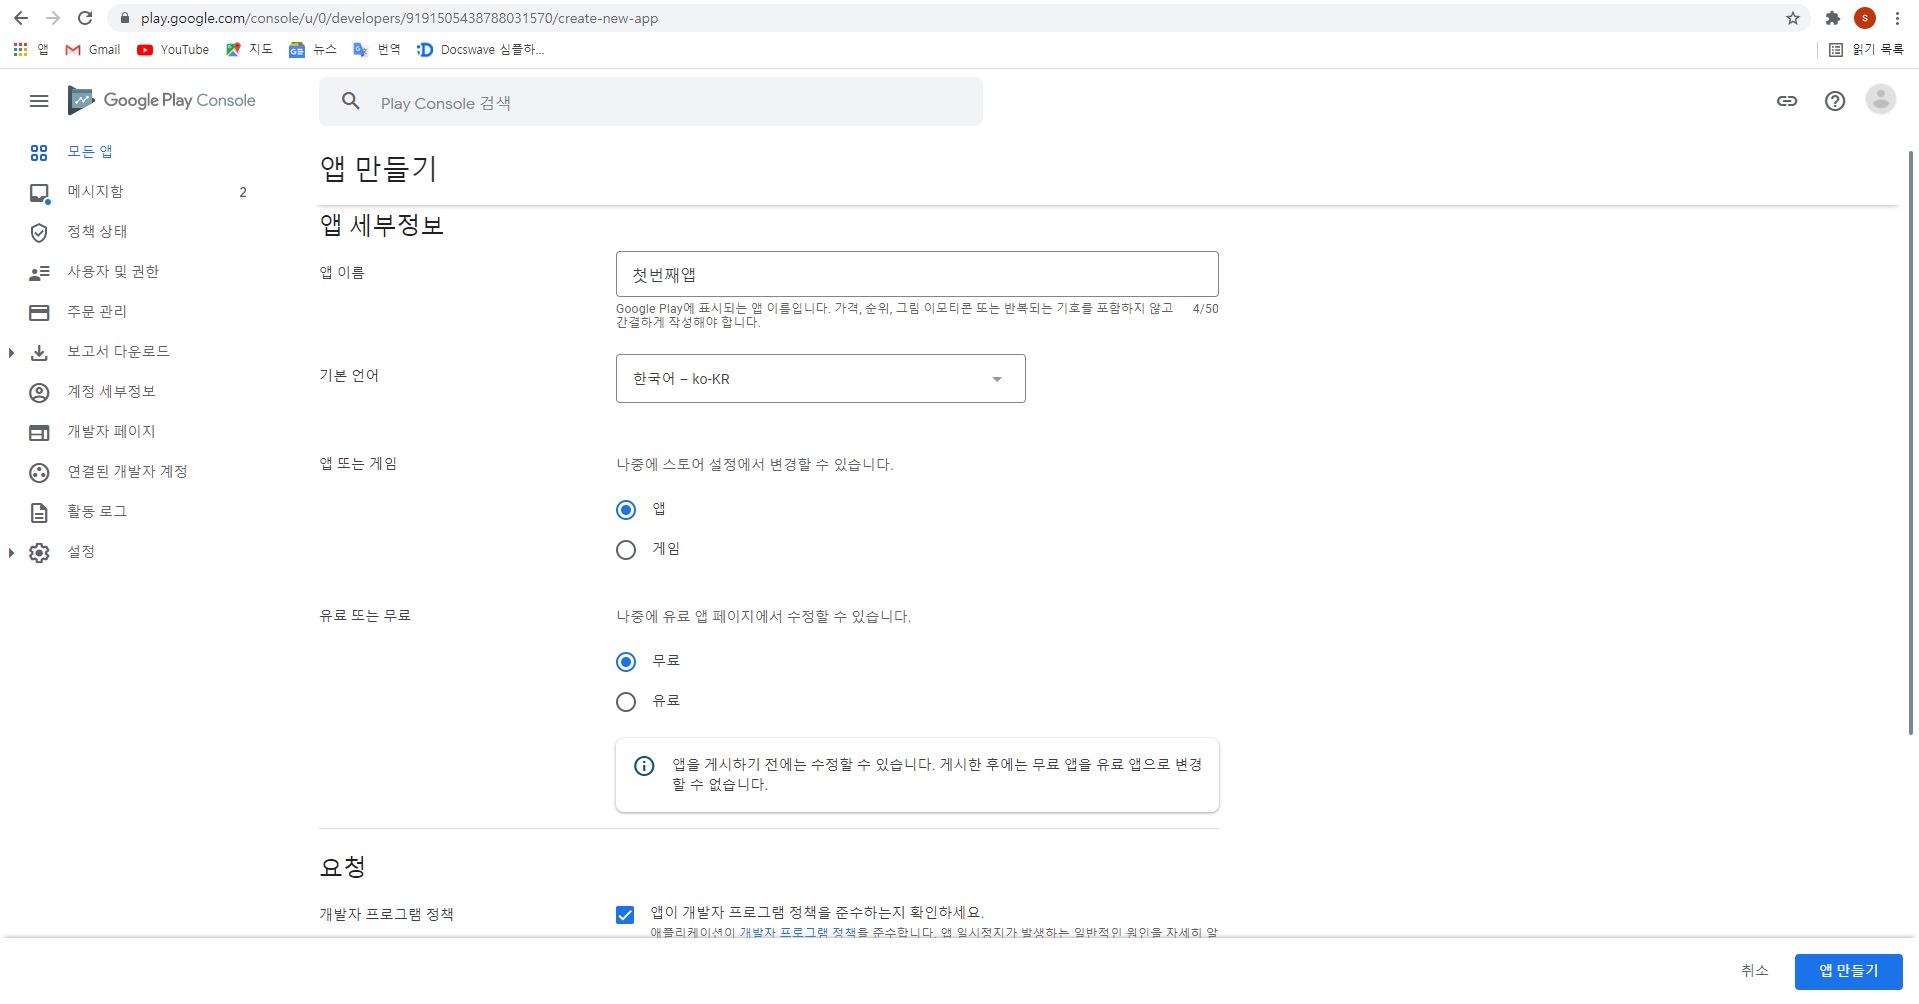
Task: Click the browser address bar URL
Action: click(x=399, y=18)
